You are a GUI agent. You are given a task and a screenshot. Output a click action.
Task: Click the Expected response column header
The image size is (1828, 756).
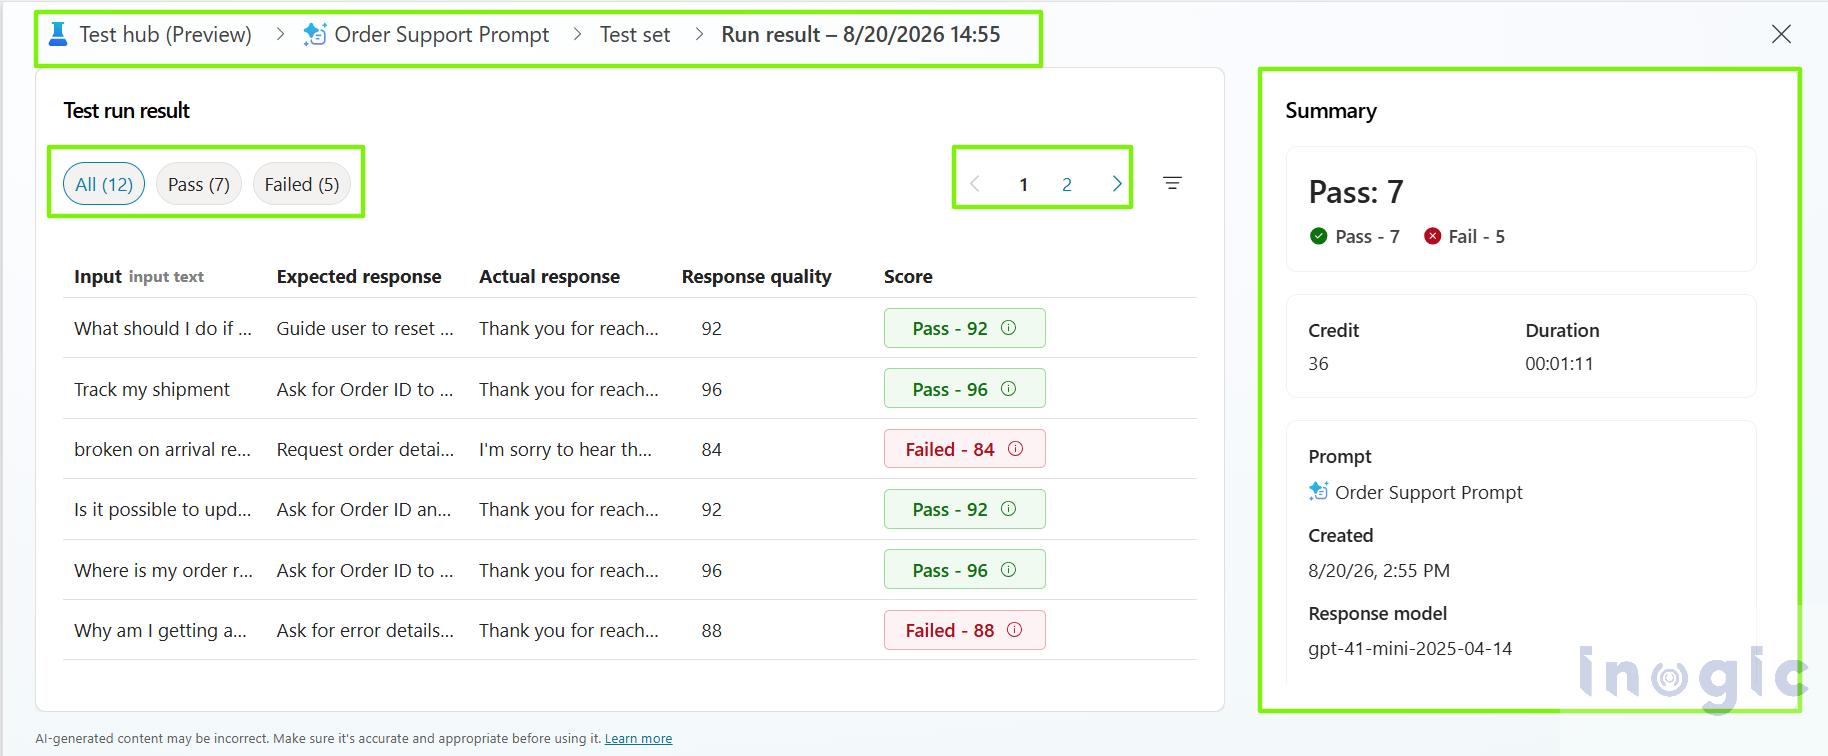(359, 277)
